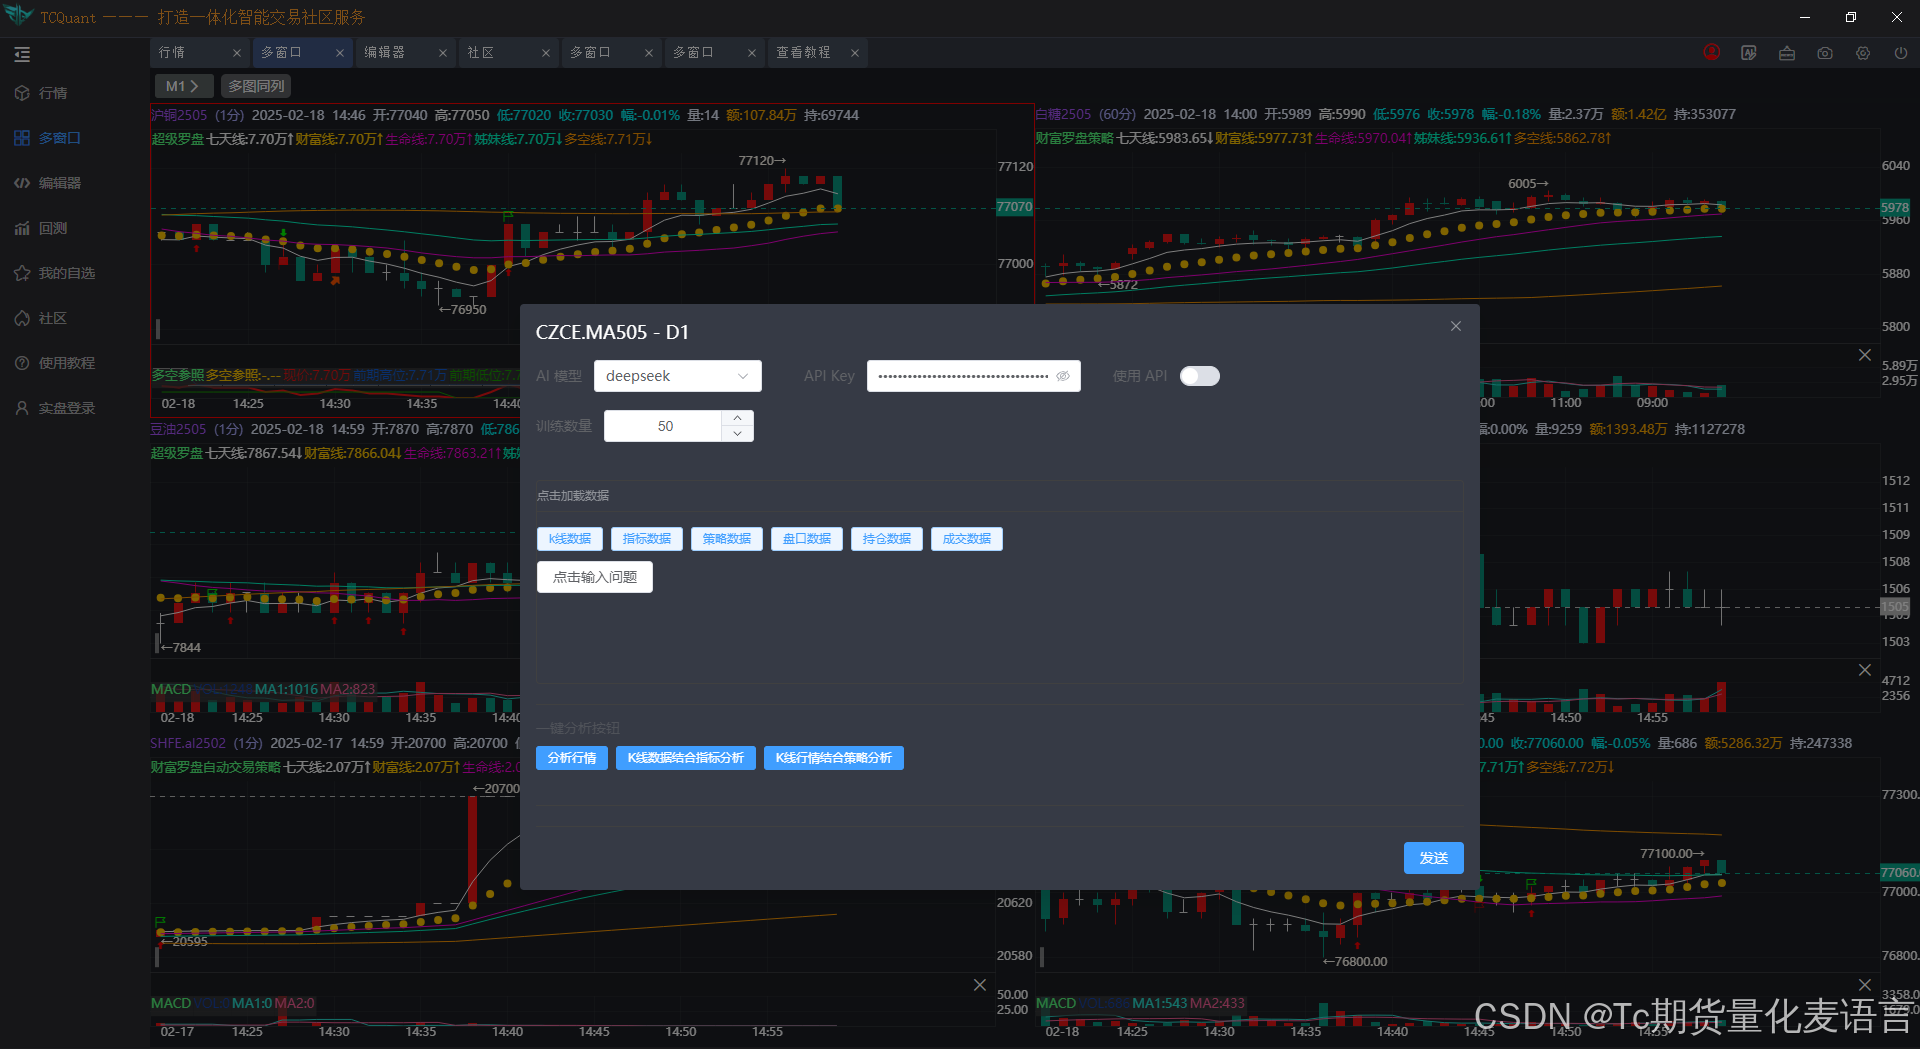
Task: Expand the M1 period selector
Action: point(182,86)
